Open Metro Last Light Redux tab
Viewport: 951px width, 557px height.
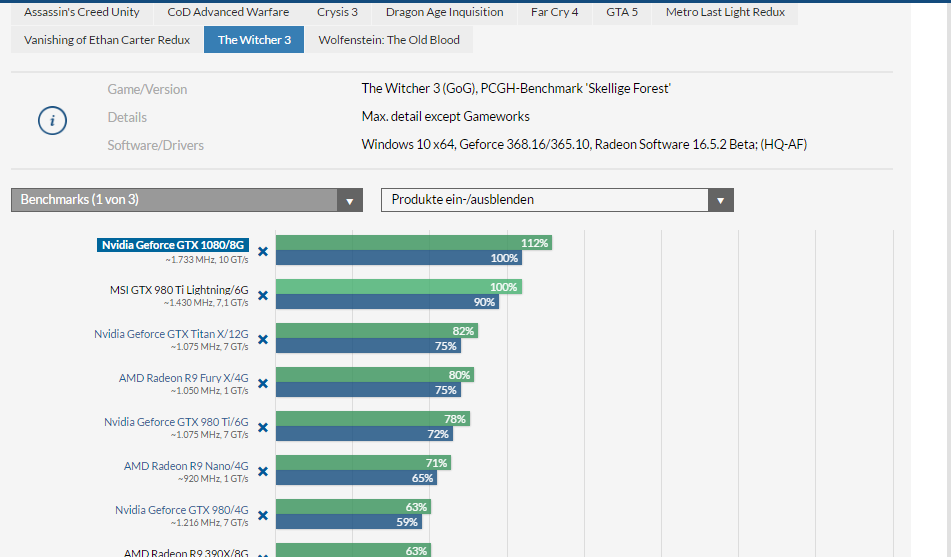coord(725,12)
